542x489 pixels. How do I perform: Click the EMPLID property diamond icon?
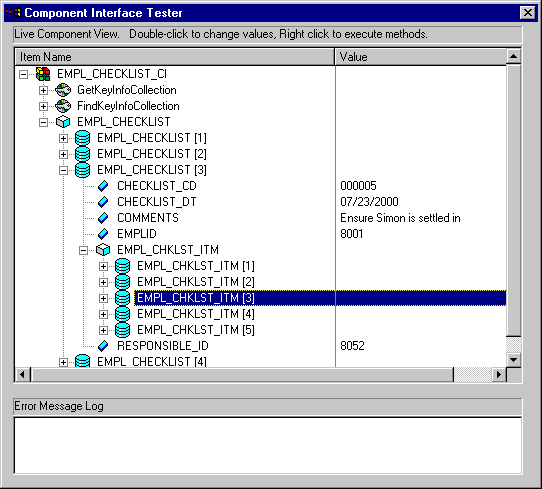pos(103,234)
